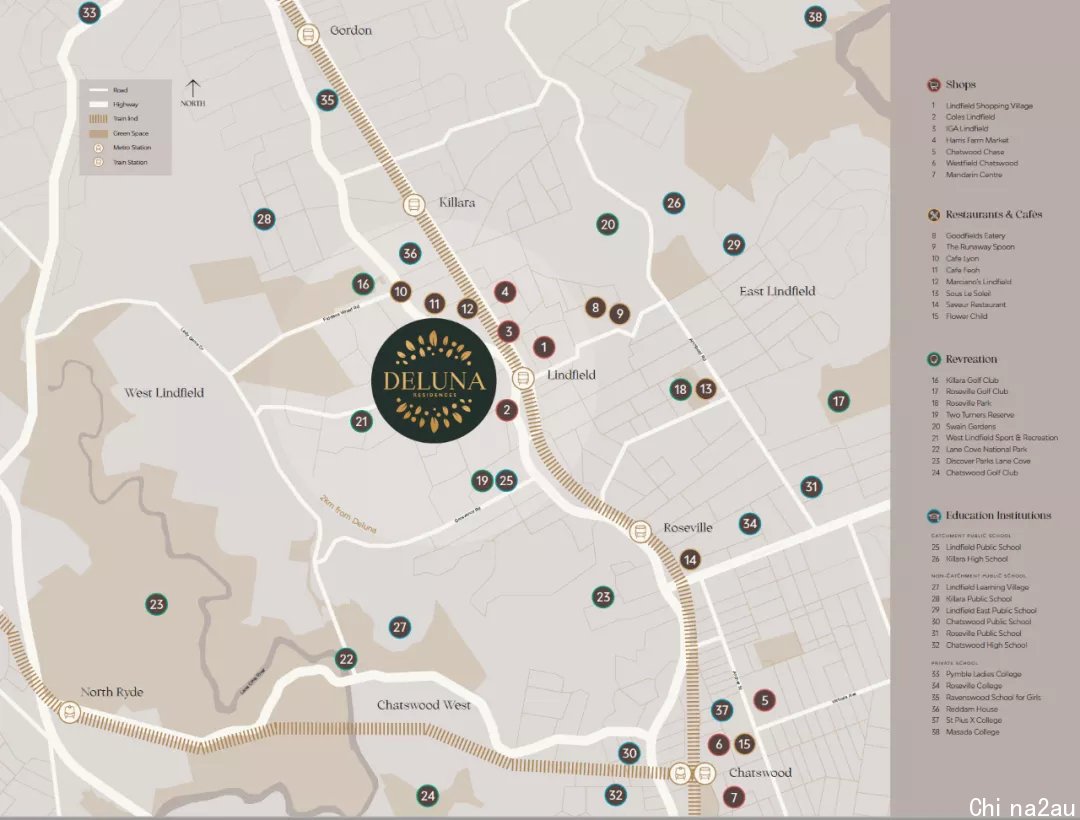Click the 'Flower Child' legend entry
This screenshot has width=1080, height=820.
(x=966, y=316)
